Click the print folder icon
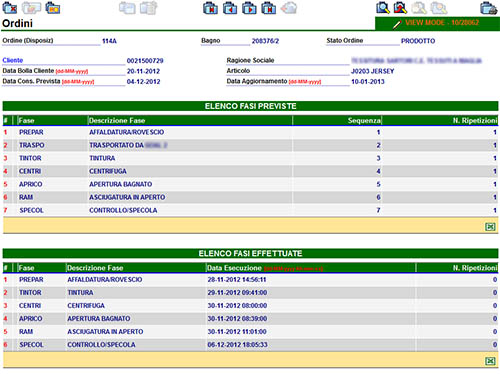This screenshot has width=500, height=374. pyautogui.click(x=489, y=8)
